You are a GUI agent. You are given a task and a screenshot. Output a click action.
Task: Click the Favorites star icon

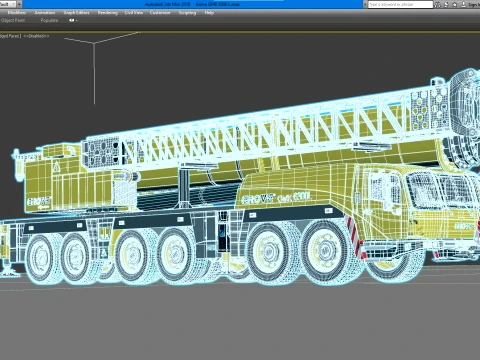pos(455,5)
